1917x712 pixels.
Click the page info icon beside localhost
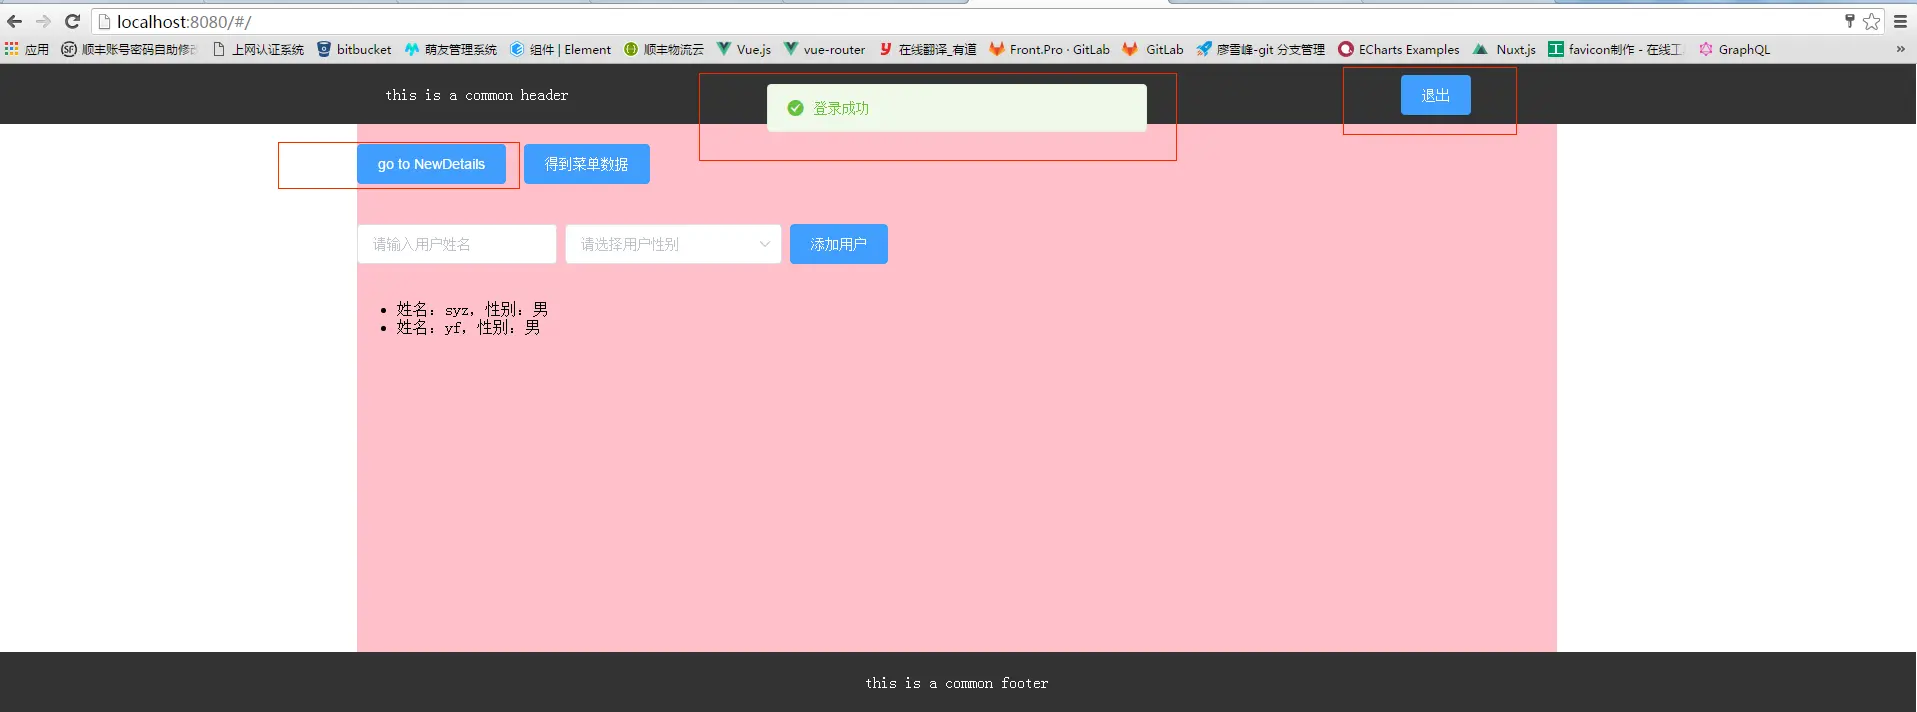click(104, 21)
